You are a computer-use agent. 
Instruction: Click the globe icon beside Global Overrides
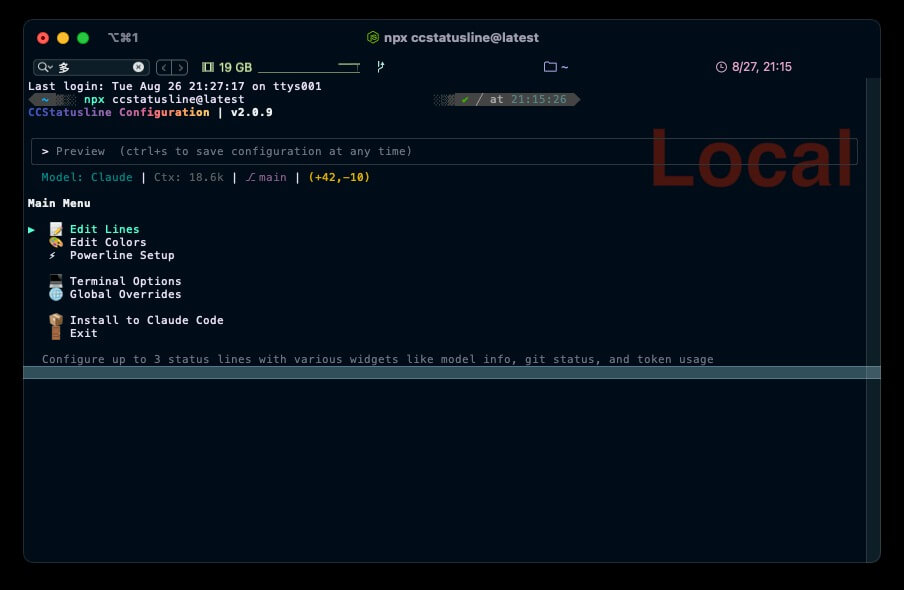tap(56, 294)
